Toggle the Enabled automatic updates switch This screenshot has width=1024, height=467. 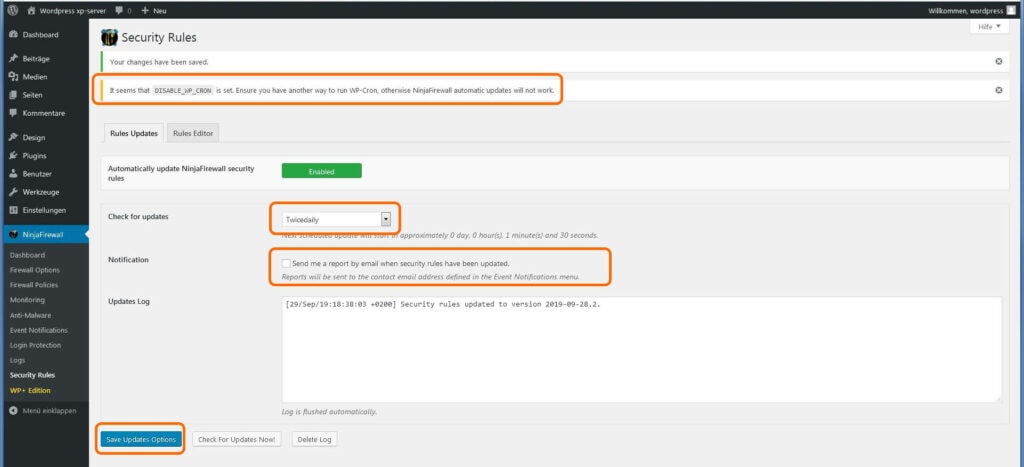[x=321, y=171]
